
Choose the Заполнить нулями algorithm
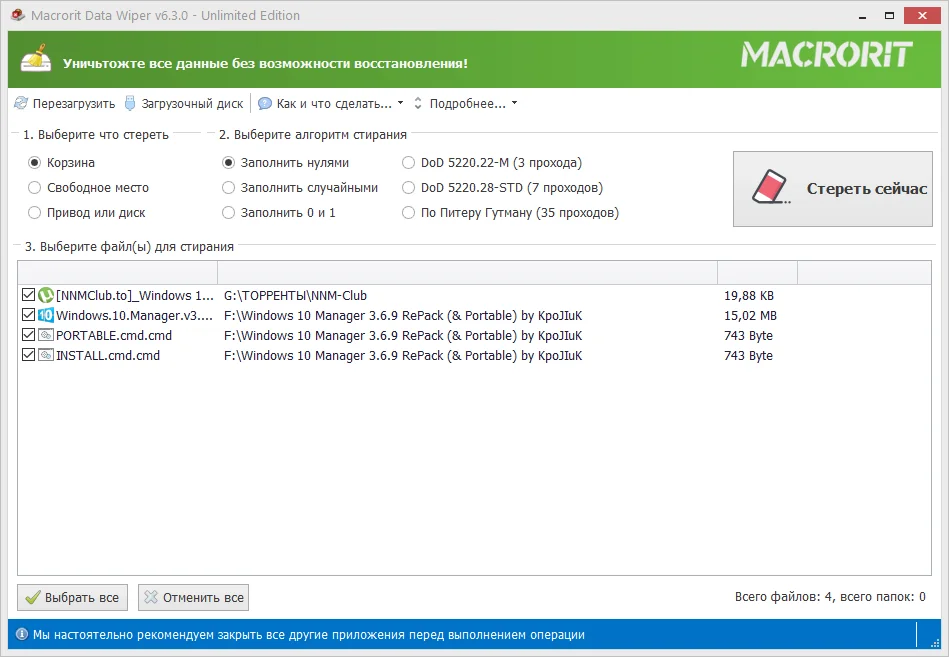228,163
